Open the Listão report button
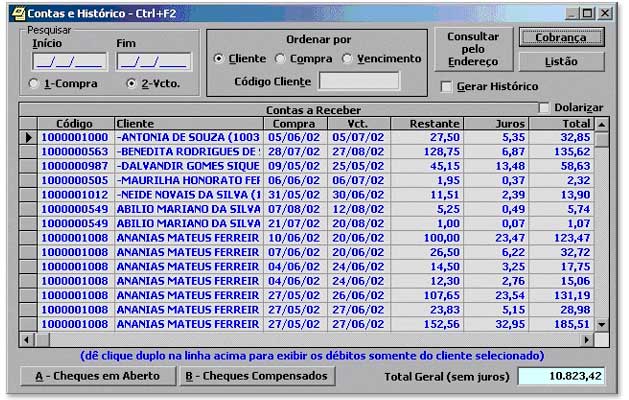The image size is (629, 400). point(561,62)
